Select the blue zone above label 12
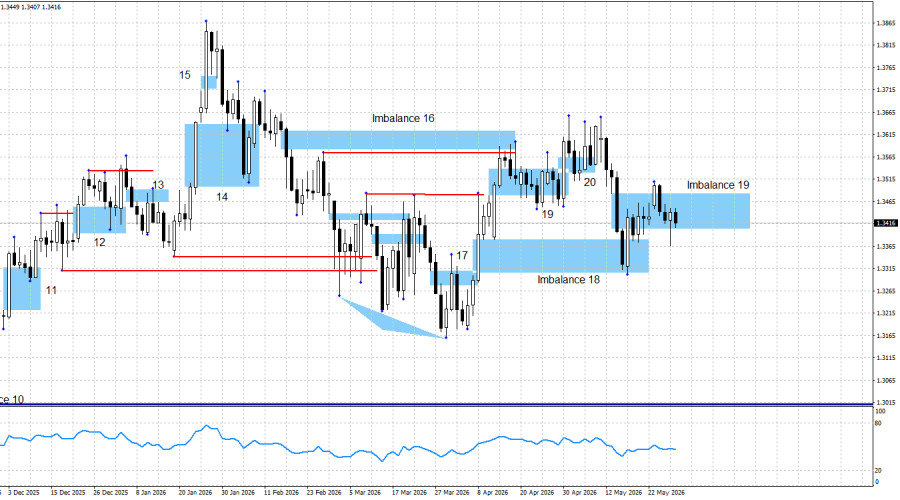The width and height of the screenshot is (900, 500). pyautogui.click(x=100, y=220)
